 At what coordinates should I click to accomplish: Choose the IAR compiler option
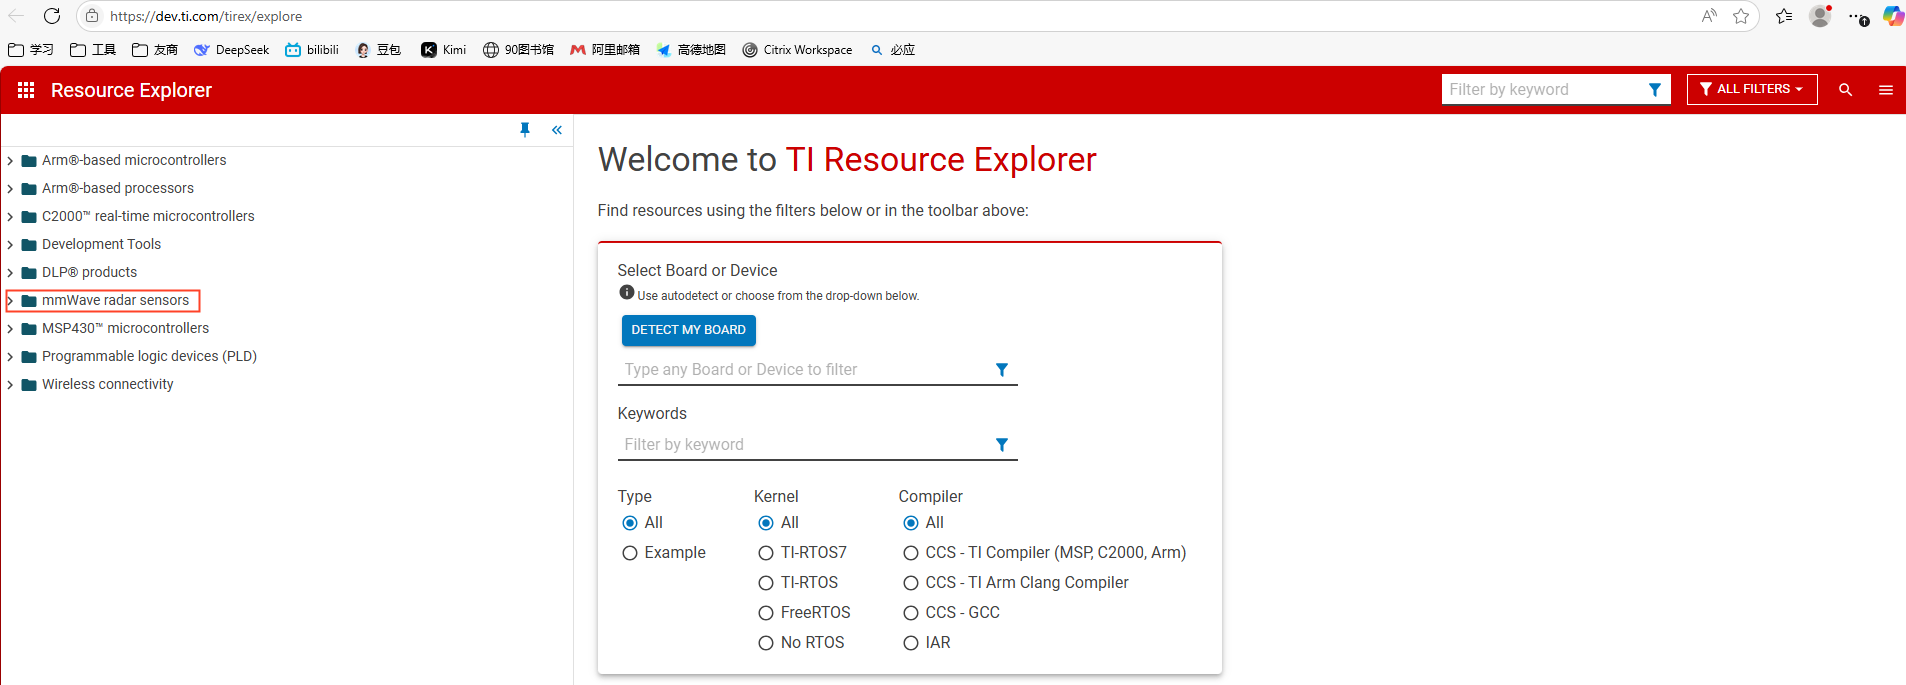coord(911,643)
